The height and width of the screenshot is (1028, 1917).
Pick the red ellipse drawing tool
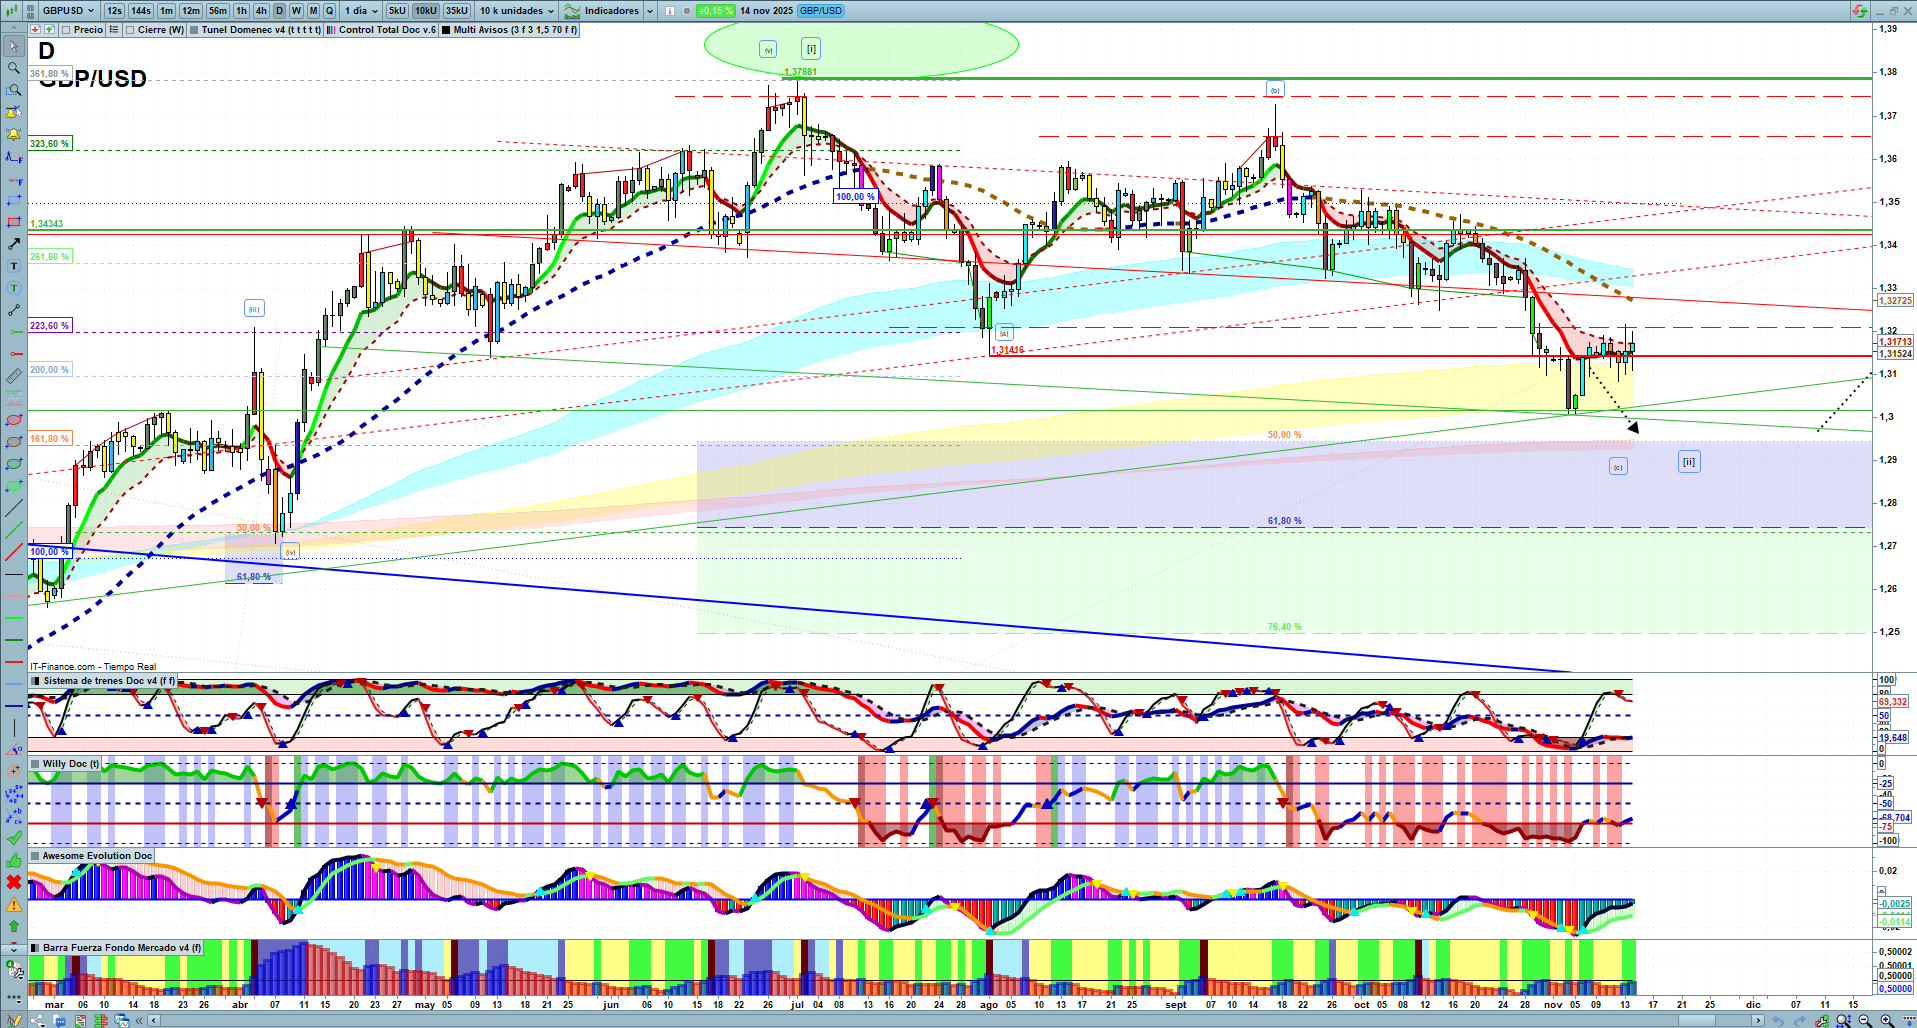[14, 420]
